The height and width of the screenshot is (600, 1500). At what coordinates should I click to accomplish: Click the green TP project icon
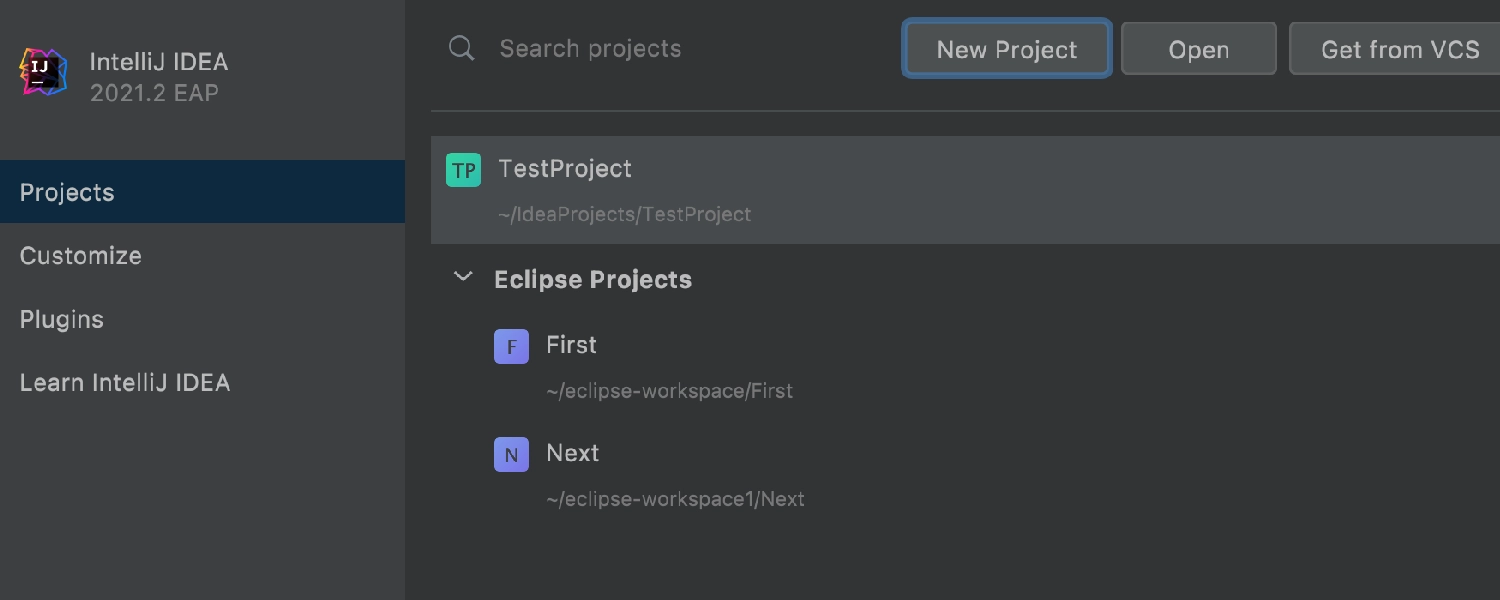point(463,170)
